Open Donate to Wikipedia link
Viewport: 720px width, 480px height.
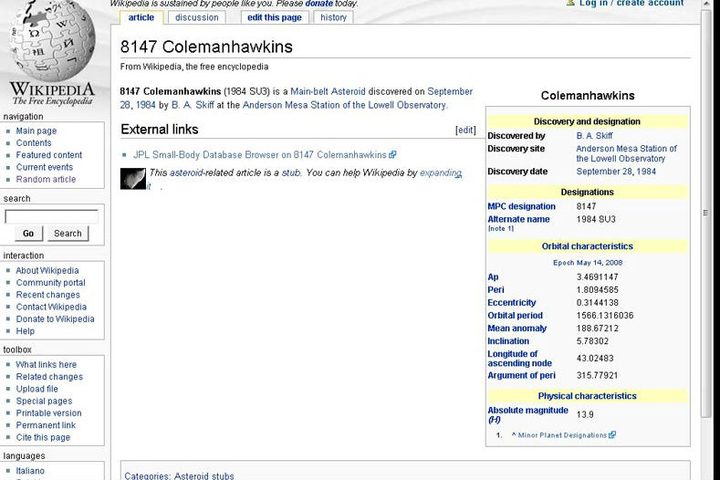coord(55,319)
